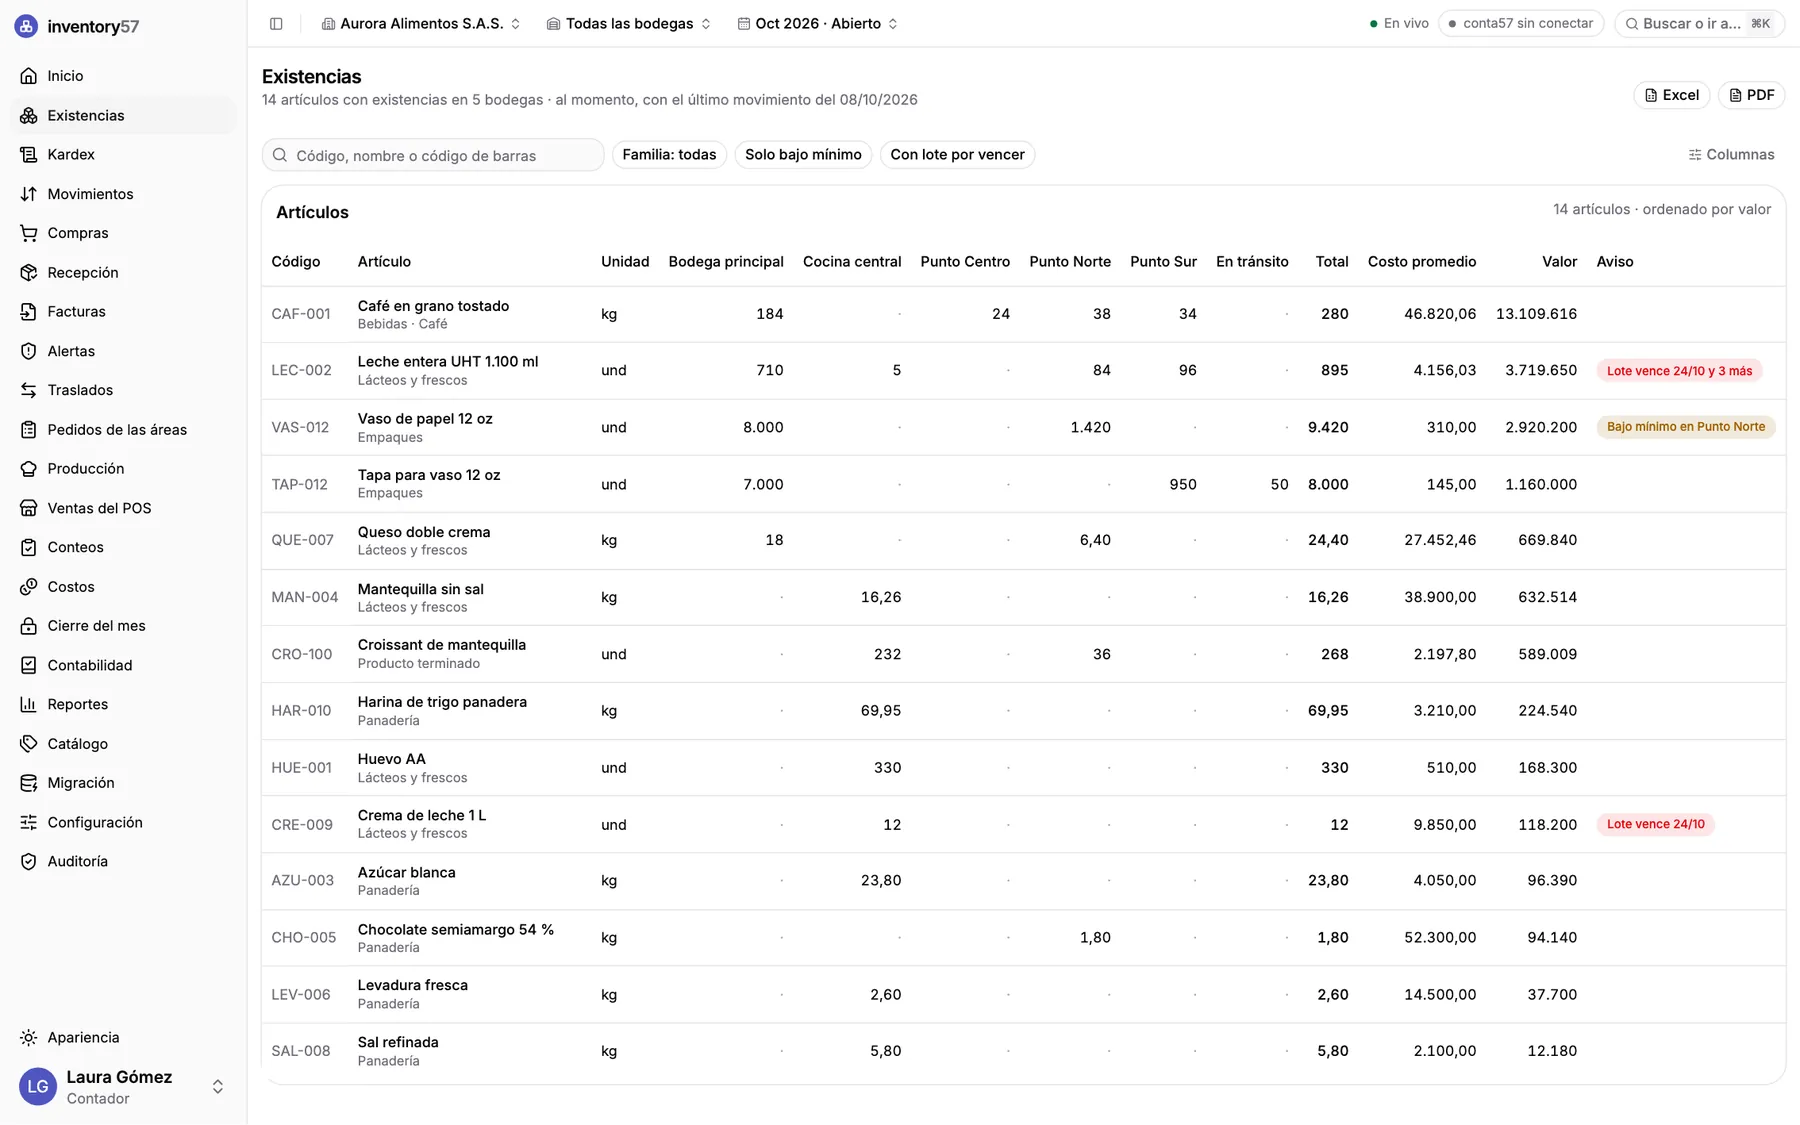The width and height of the screenshot is (1800, 1125).
Task: Toggle the Con lote por vencer filter
Action: pyautogui.click(x=957, y=154)
